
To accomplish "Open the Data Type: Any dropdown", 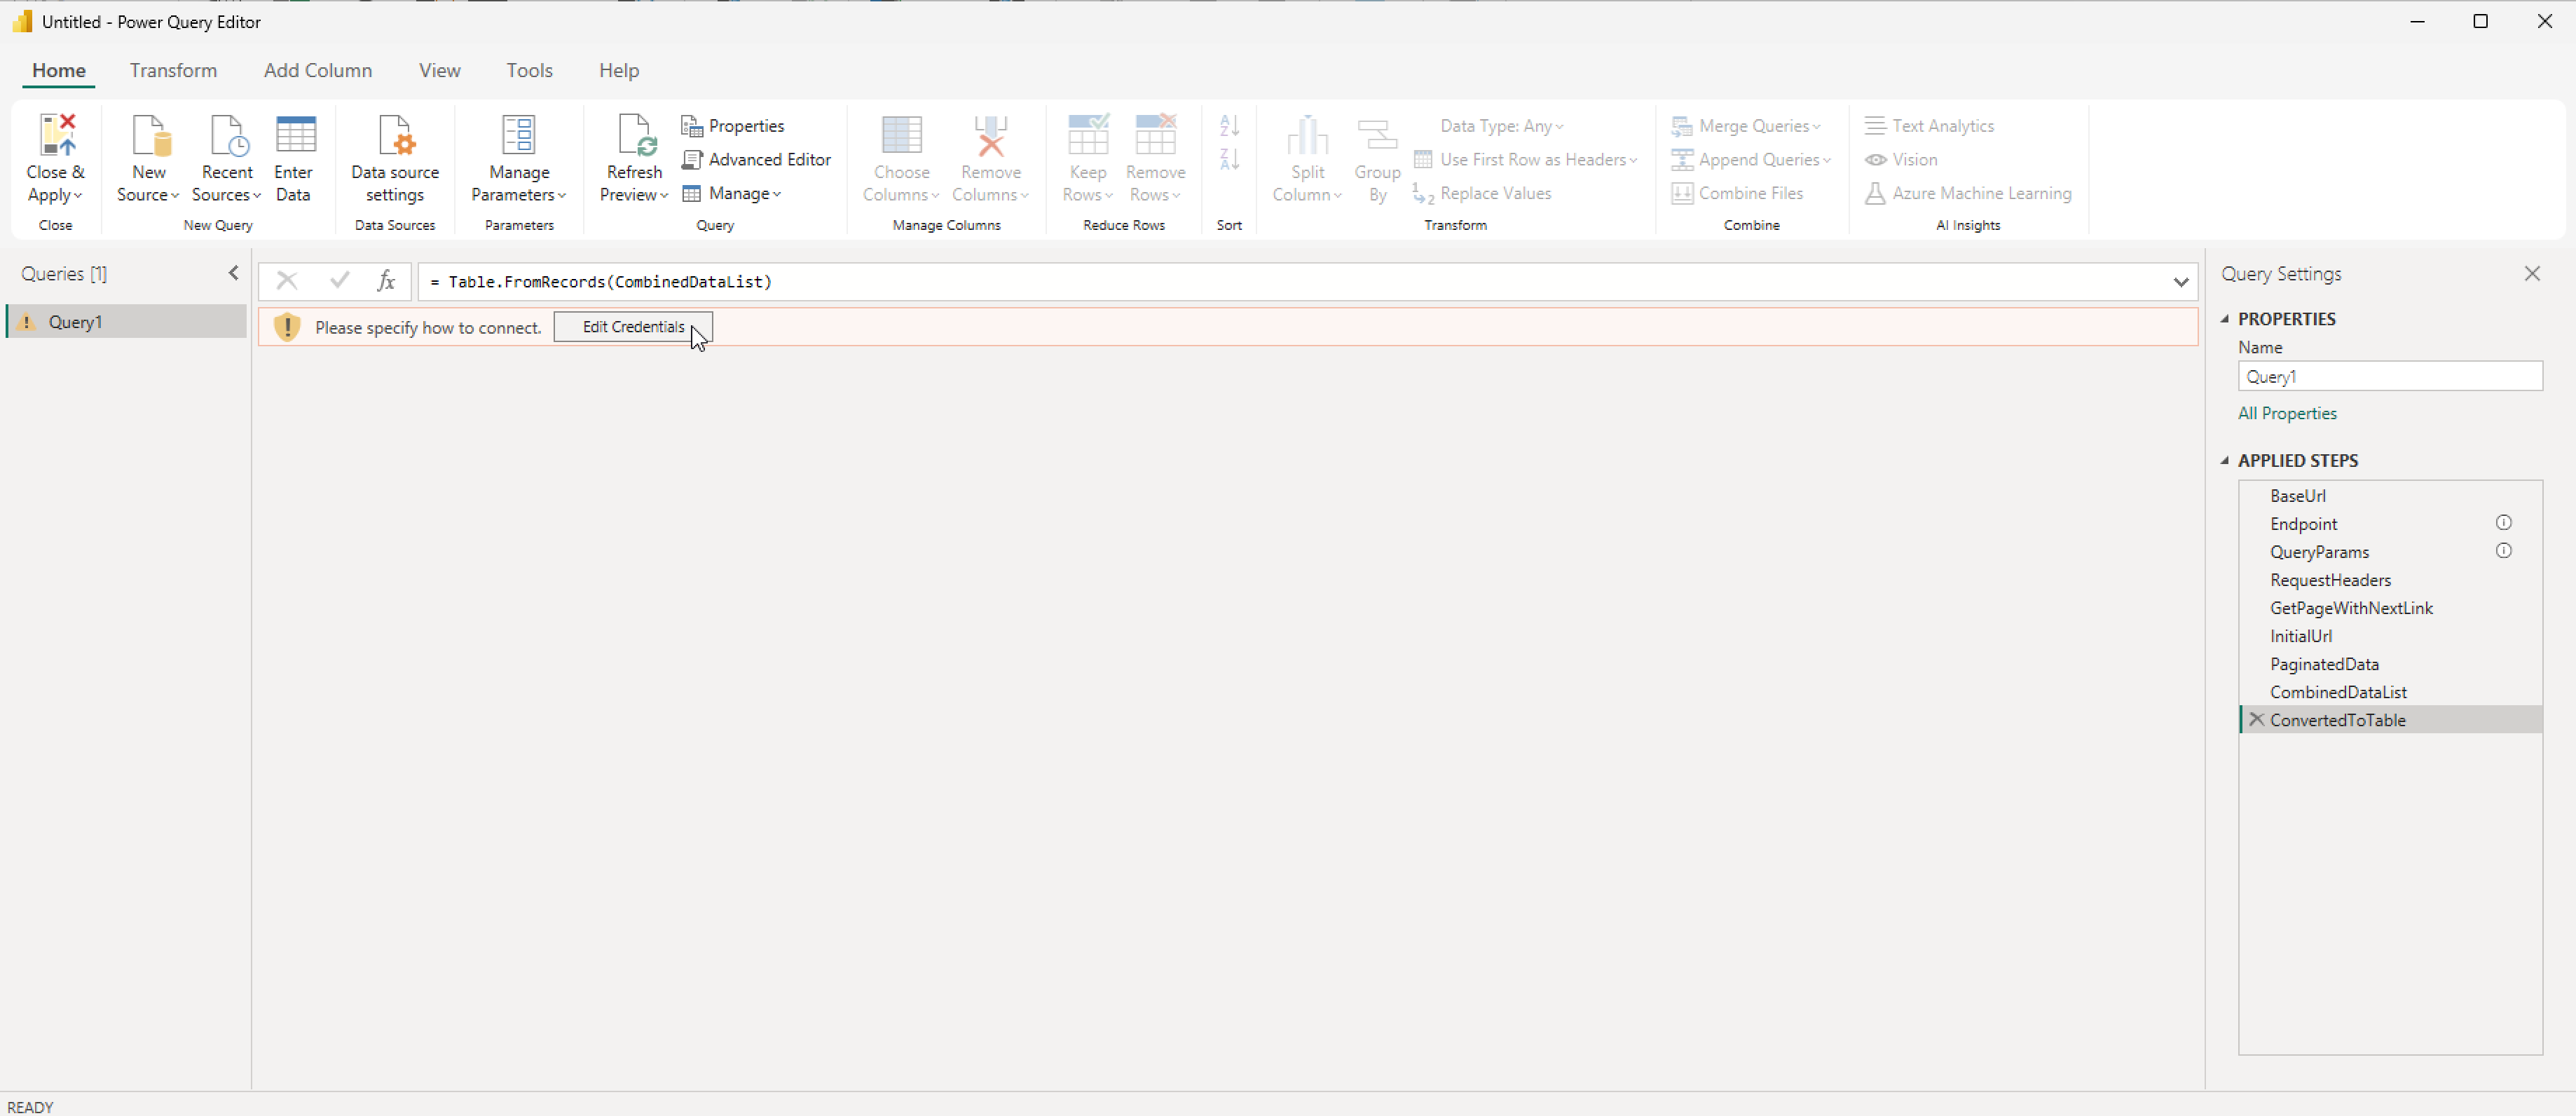I will [x=1501, y=126].
